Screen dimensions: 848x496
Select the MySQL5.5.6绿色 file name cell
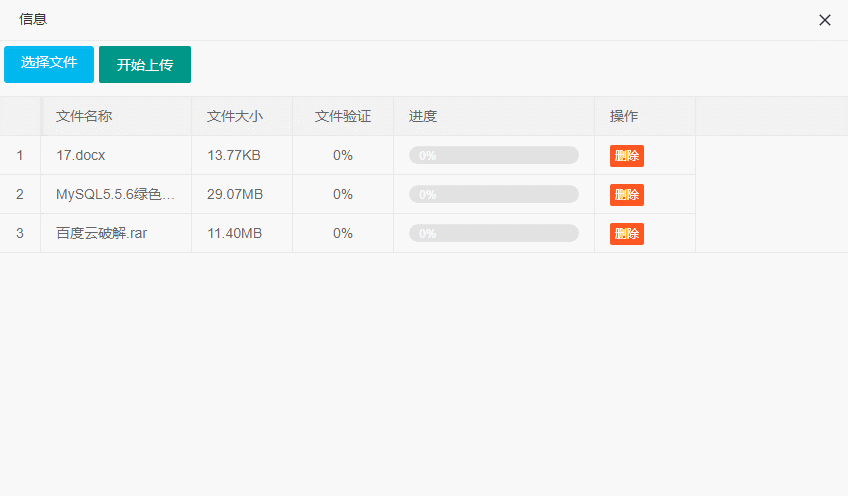115,194
